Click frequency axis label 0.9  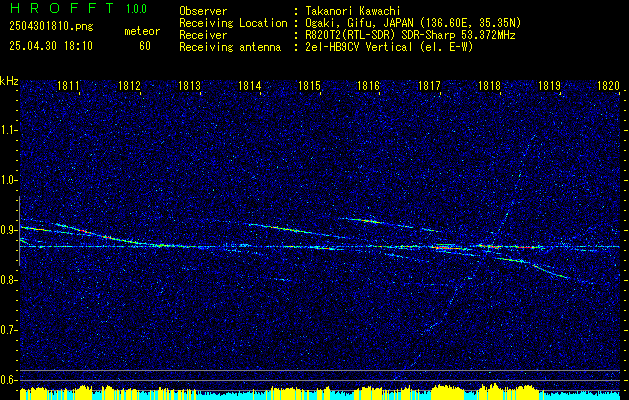[8, 230]
